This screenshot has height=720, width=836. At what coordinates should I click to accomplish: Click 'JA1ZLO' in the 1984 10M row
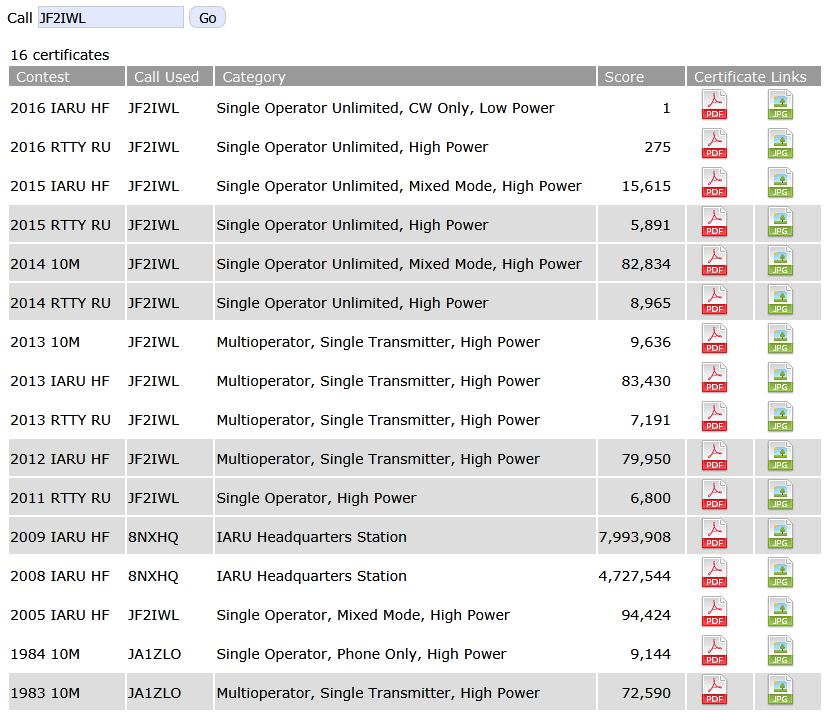(x=155, y=654)
